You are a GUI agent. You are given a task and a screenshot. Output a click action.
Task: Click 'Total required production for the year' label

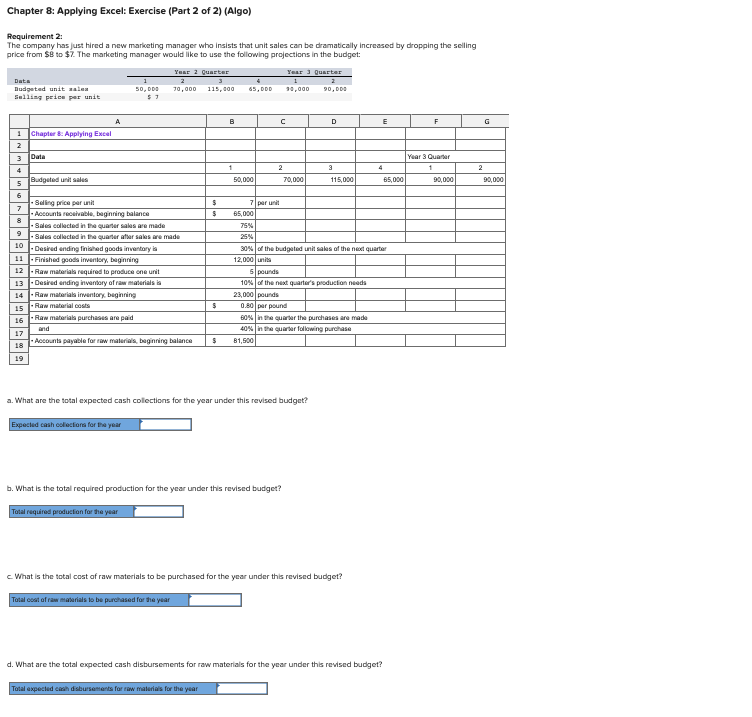point(71,512)
